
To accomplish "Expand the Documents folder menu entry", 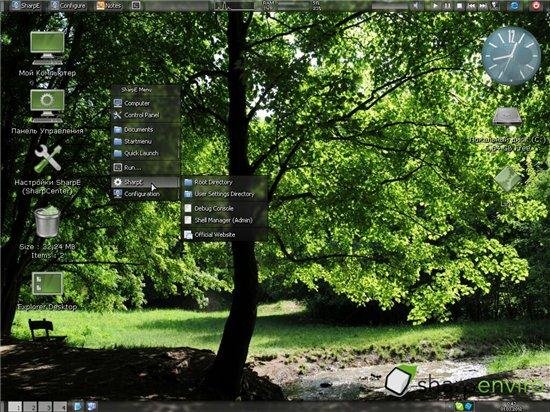I will point(145,130).
